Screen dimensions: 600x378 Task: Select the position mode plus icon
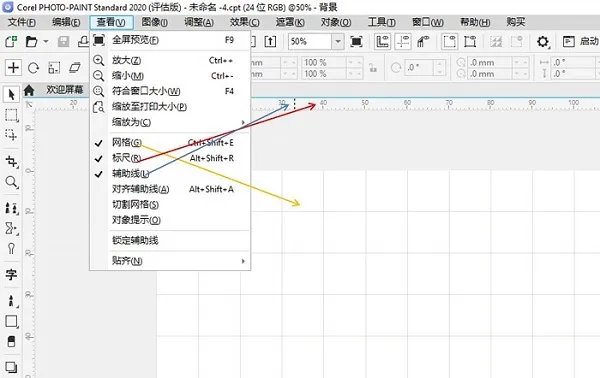13,68
